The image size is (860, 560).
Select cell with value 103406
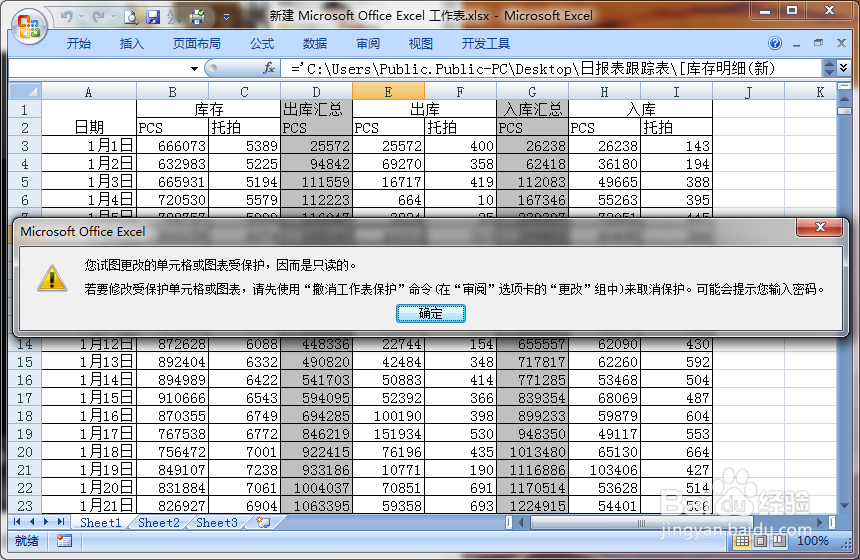point(604,470)
